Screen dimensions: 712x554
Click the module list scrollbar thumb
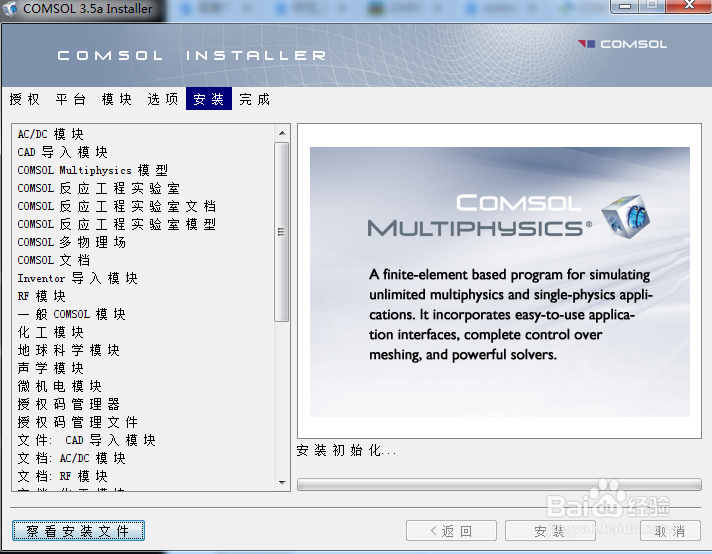click(x=282, y=232)
